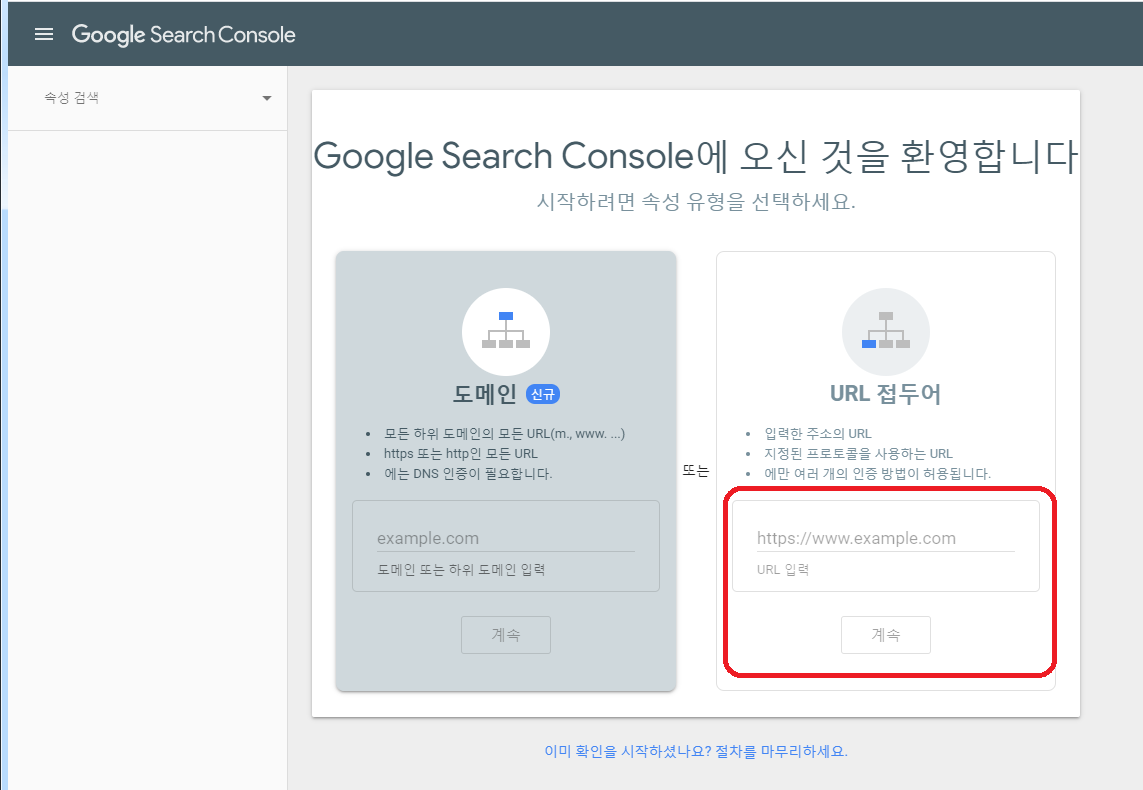The image size is (1143, 790).
Task: Click the 도메인 card heading
Action: click(485, 394)
